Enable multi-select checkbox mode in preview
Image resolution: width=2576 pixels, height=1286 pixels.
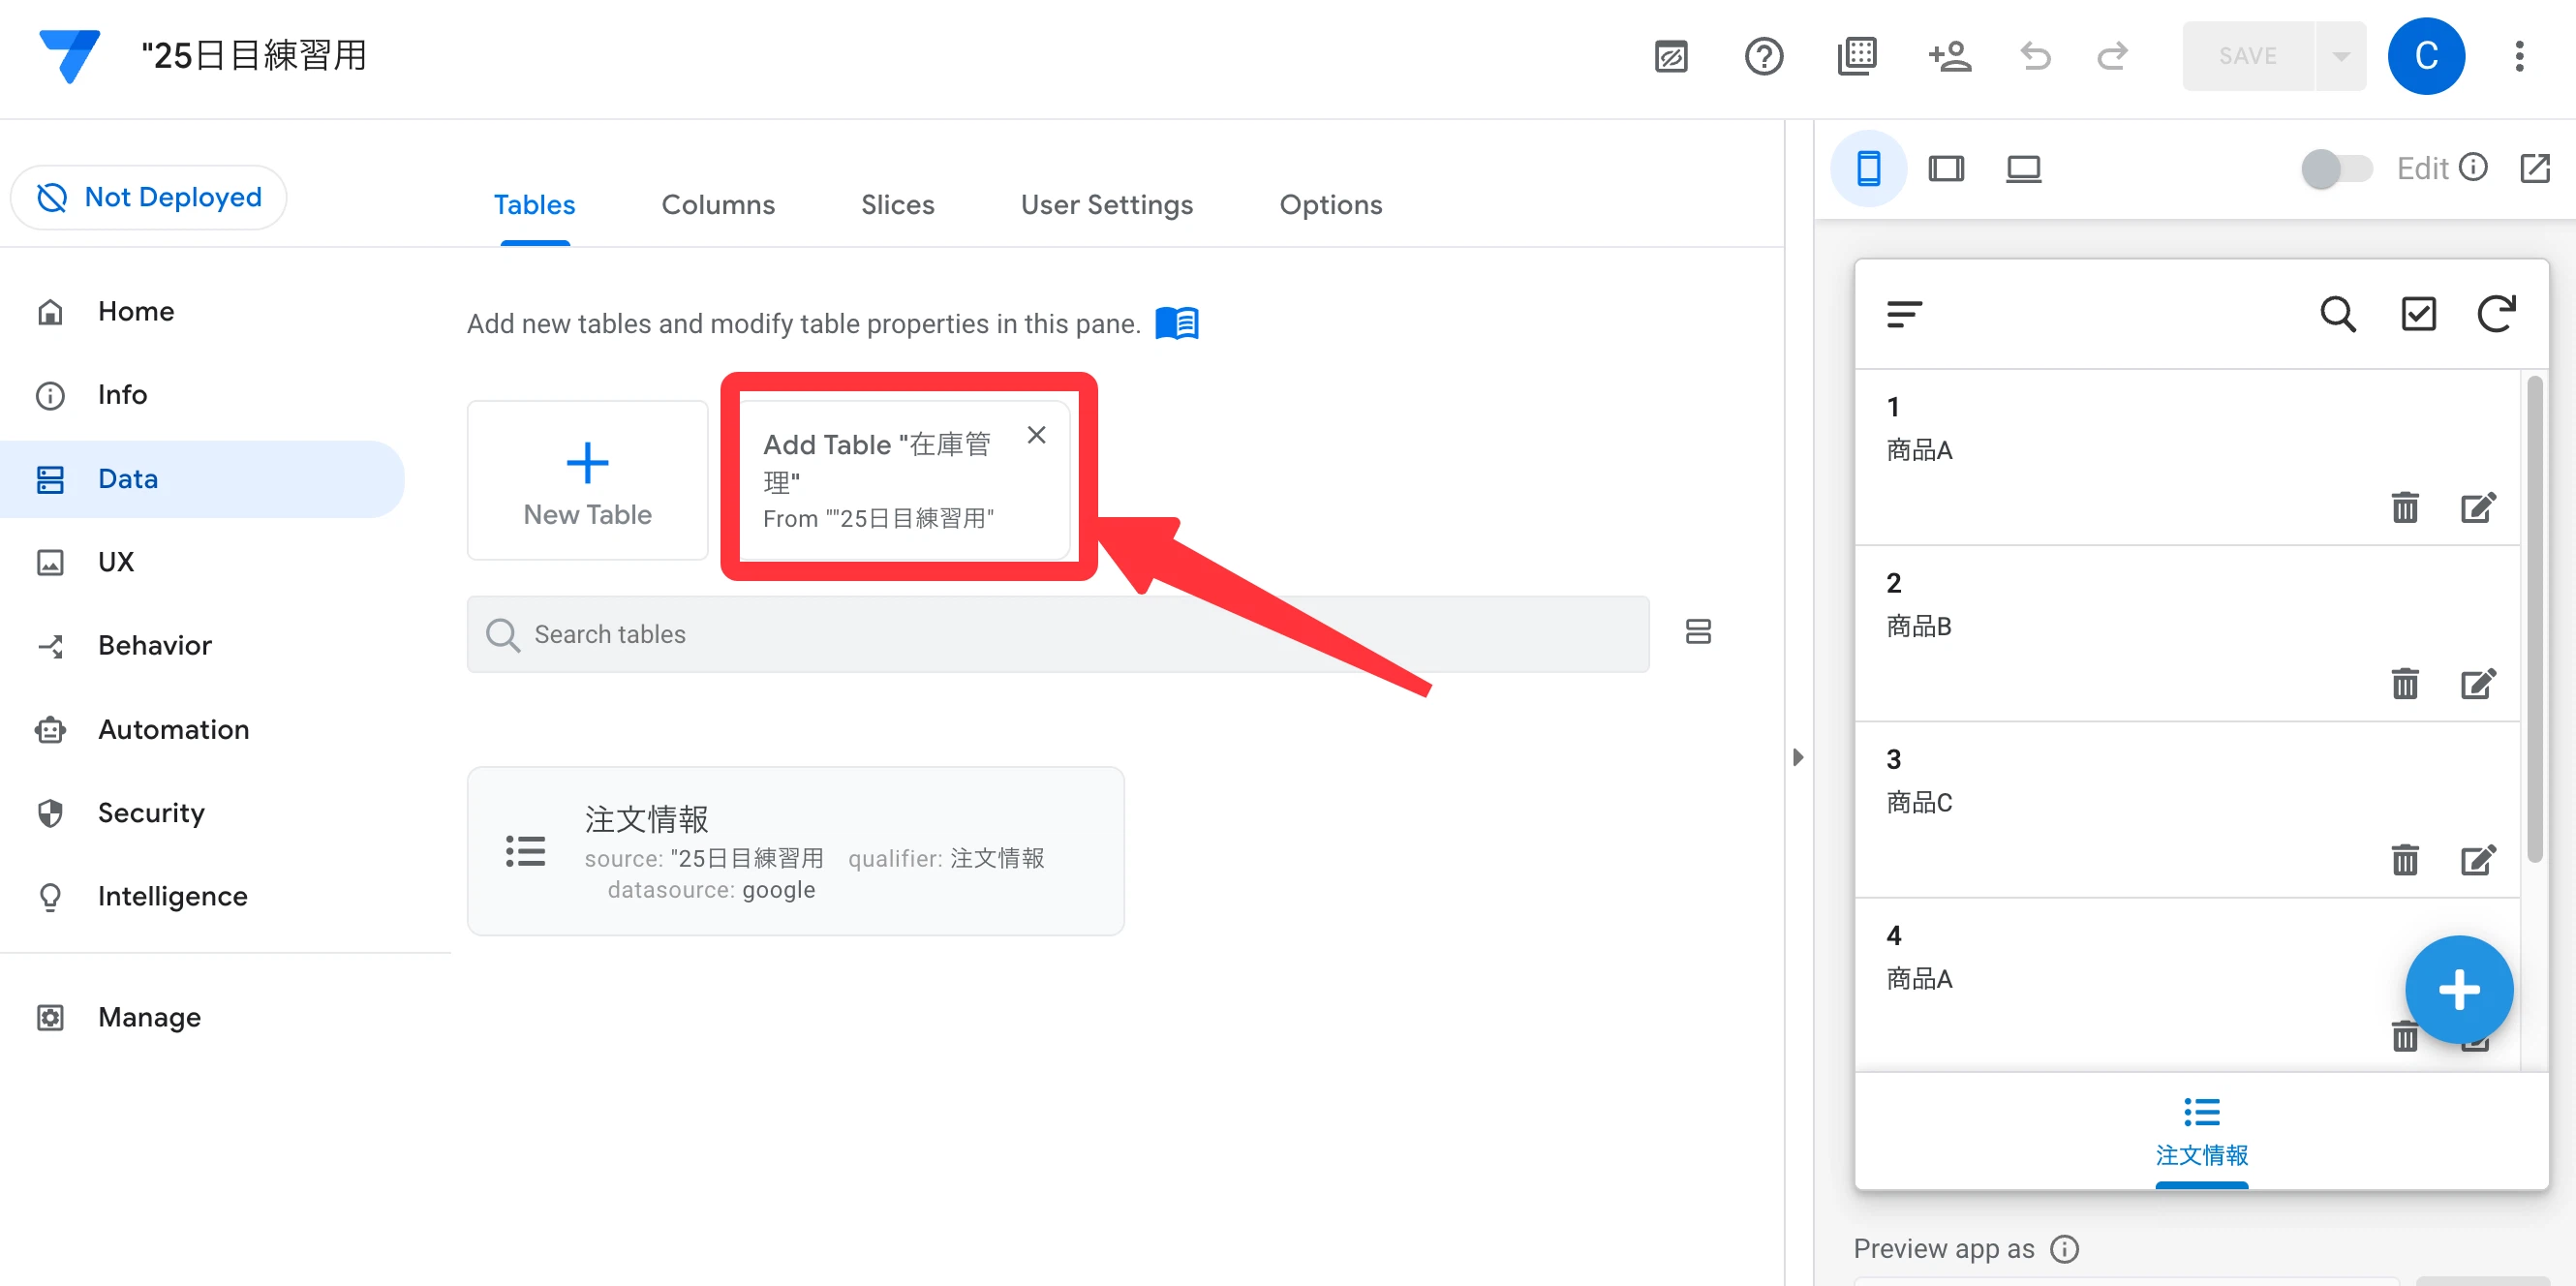click(x=2418, y=314)
